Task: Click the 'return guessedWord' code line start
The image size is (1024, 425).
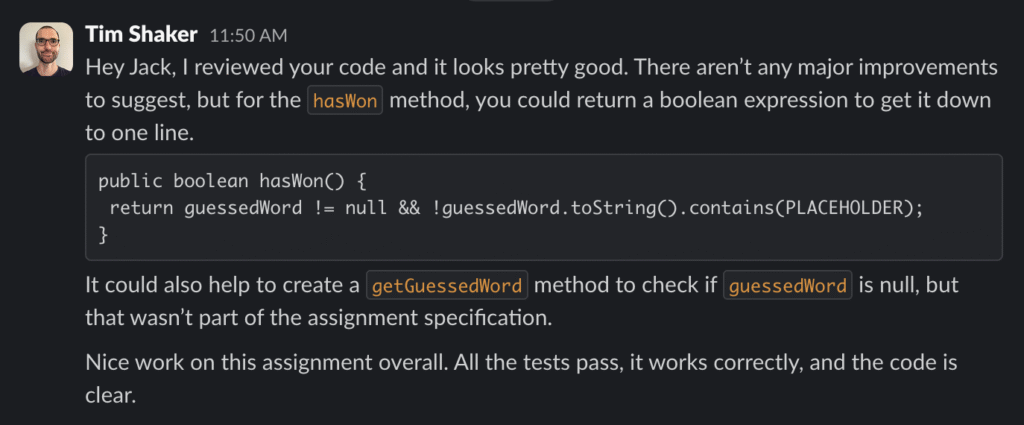Action: (135, 207)
